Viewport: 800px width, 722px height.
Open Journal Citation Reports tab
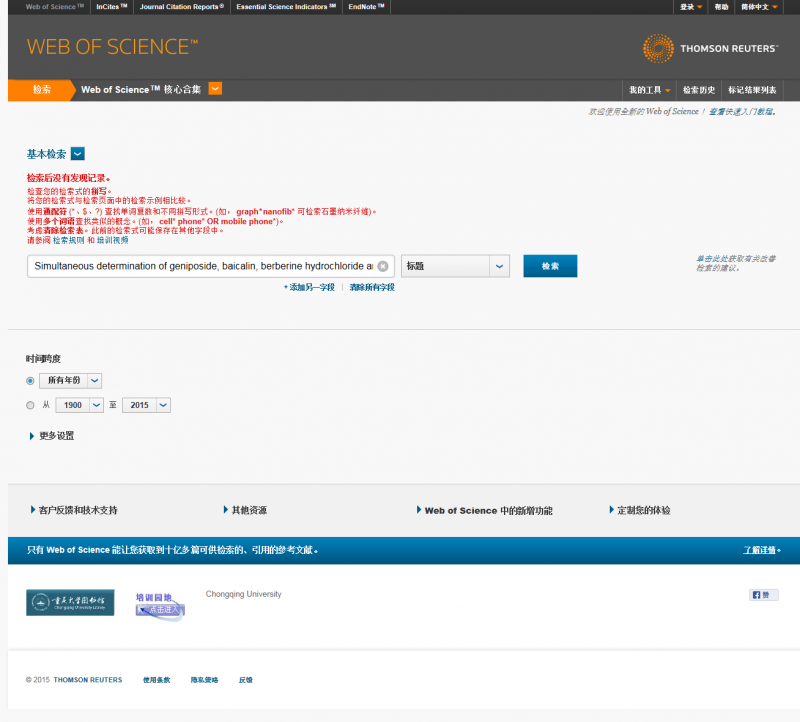[182, 7]
